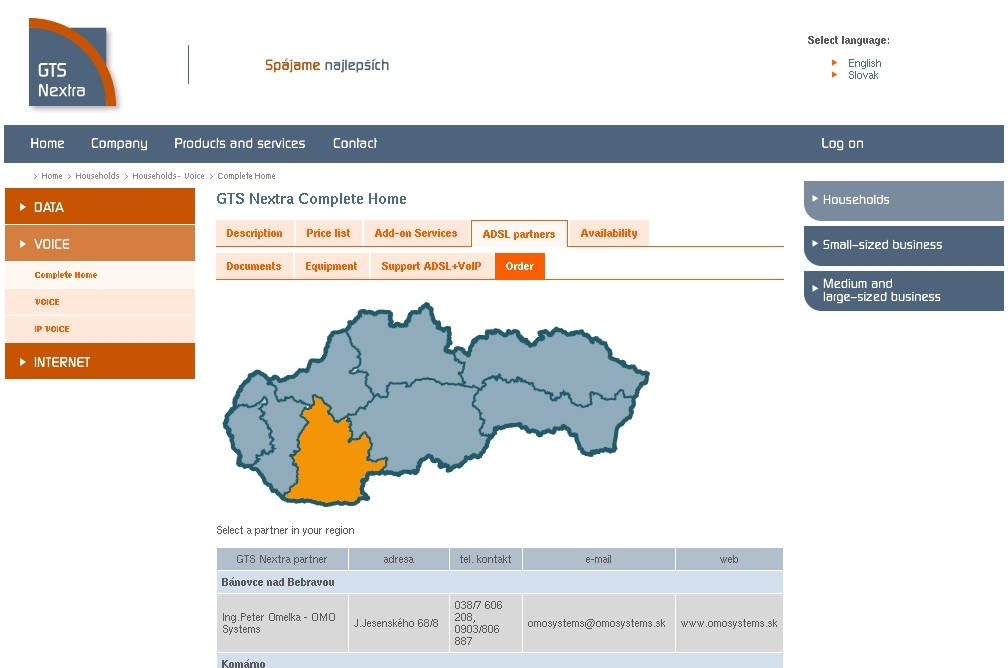Open the Contact menu item
The image size is (1008, 668).
355,143
